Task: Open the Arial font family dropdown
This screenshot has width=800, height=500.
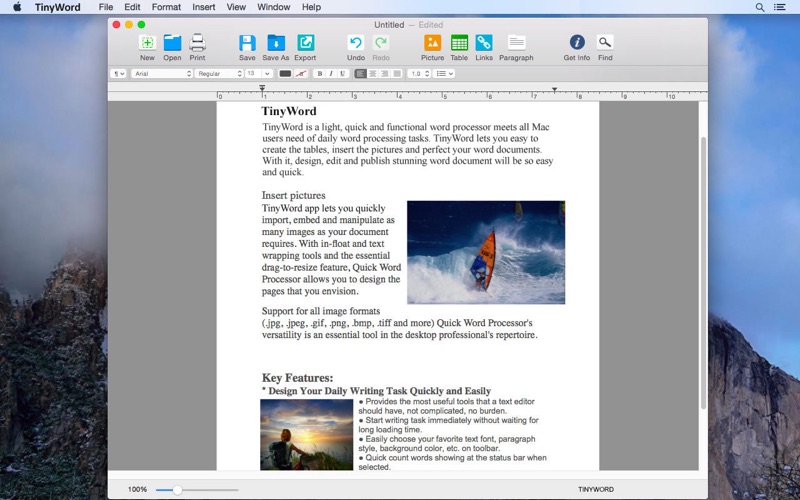Action: [162, 74]
